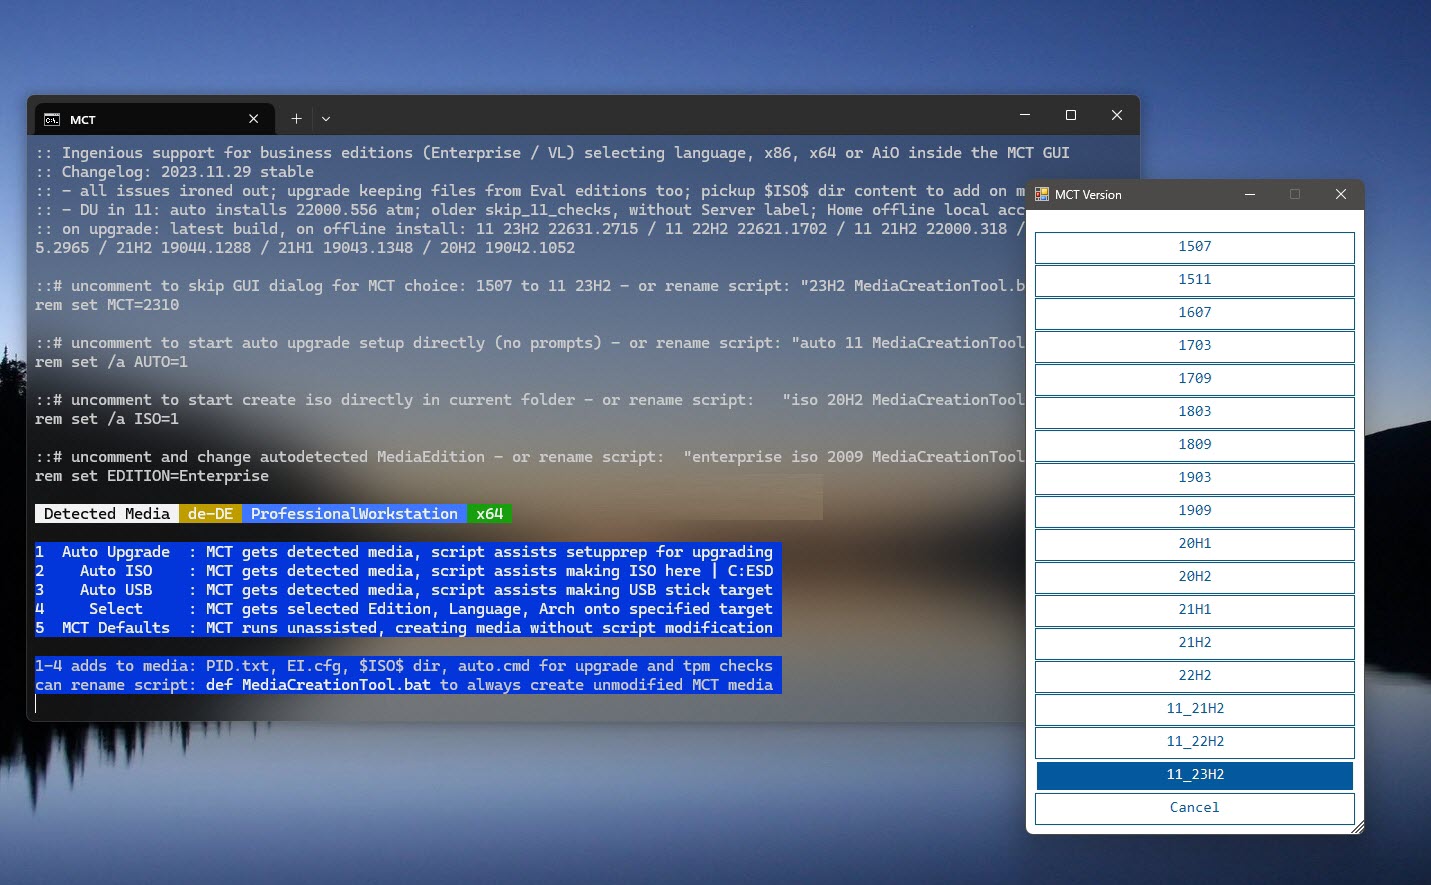Screen dimensions: 1431x885
Task: Click the 'Detected Media' label in terminal
Action: coord(107,514)
